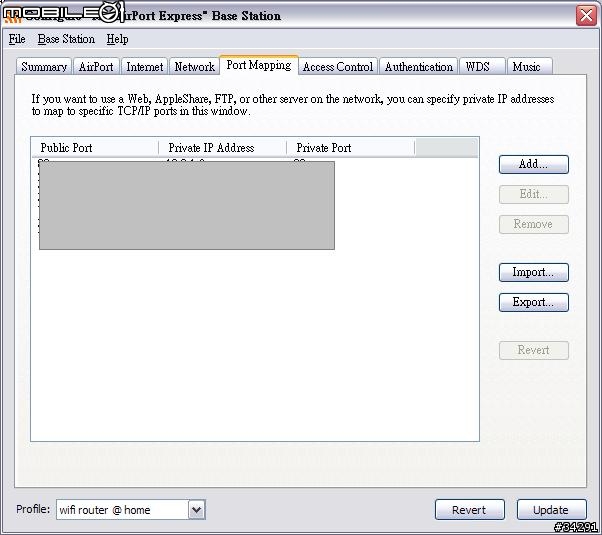This screenshot has width=602, height=535.
Task: Click the Import... button
Action: point(534,272)
